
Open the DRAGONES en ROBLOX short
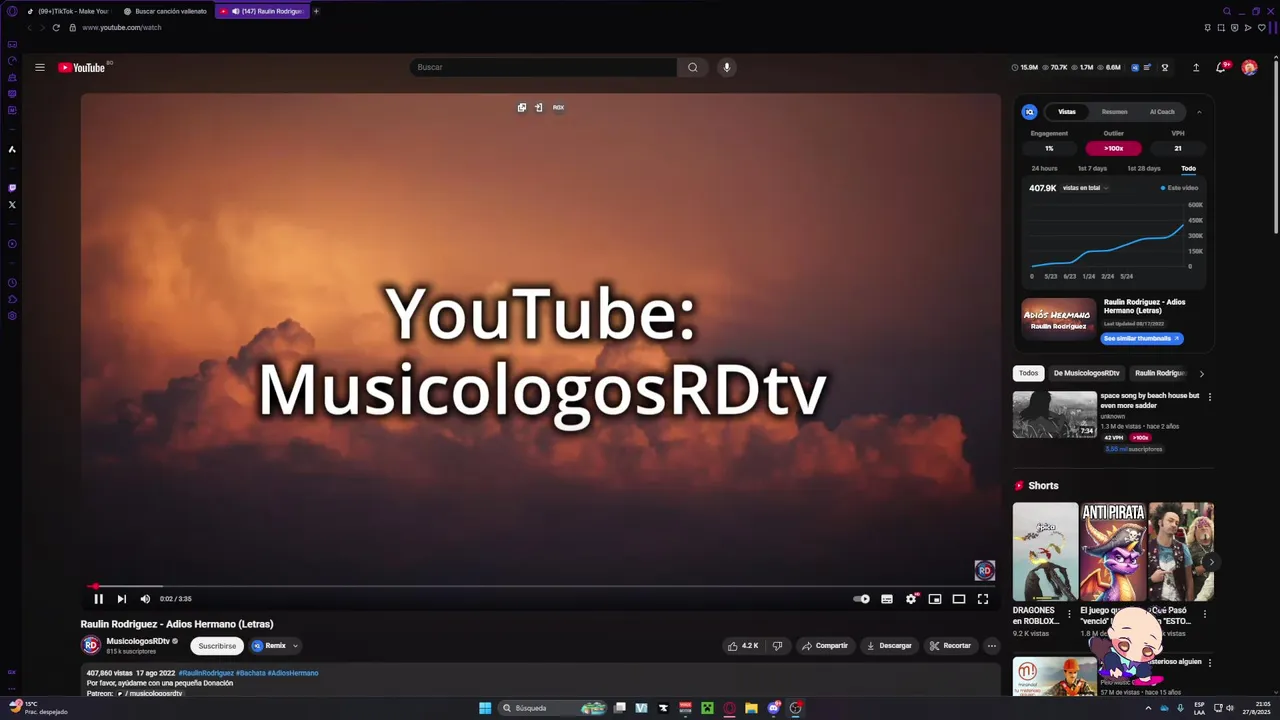1045,552
